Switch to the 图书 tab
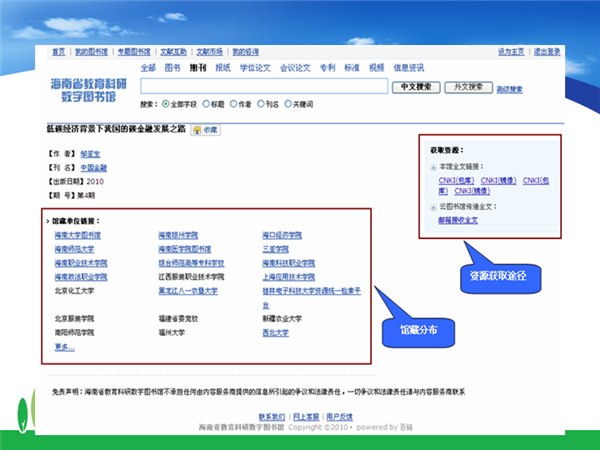 tap(173, 68)
